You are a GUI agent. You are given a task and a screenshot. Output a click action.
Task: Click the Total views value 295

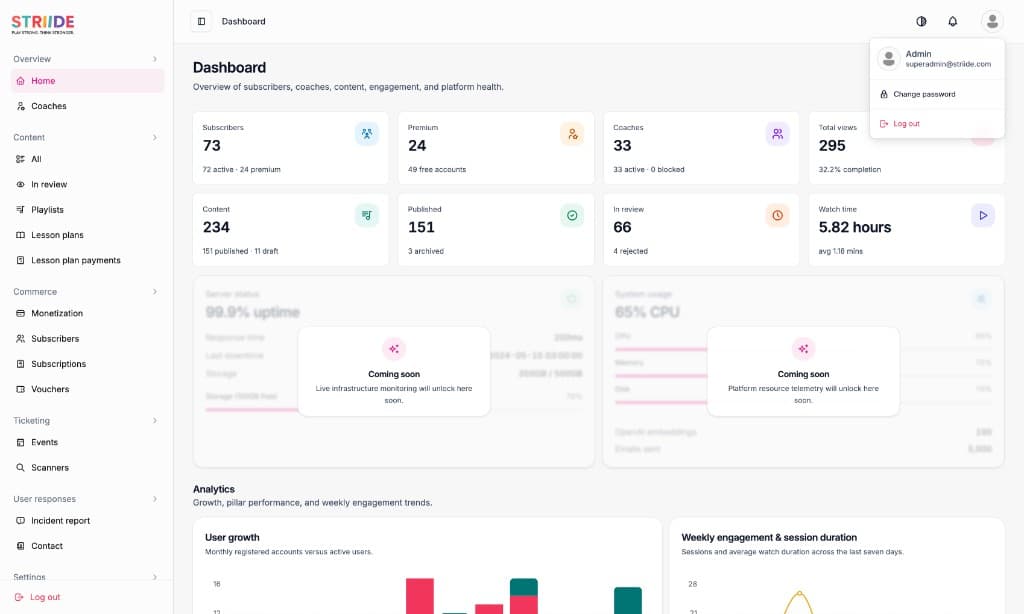(x=832, y=146)
